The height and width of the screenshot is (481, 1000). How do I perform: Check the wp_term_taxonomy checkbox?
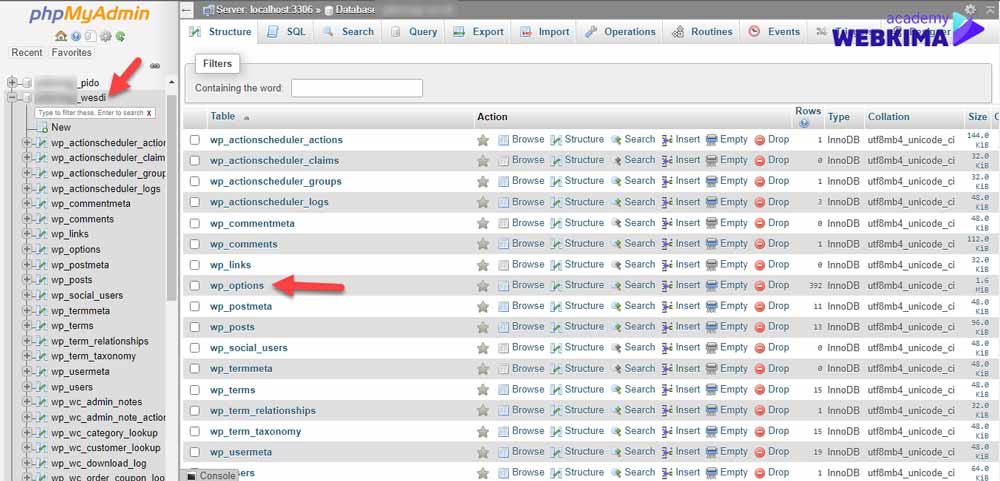coord(195,431)
